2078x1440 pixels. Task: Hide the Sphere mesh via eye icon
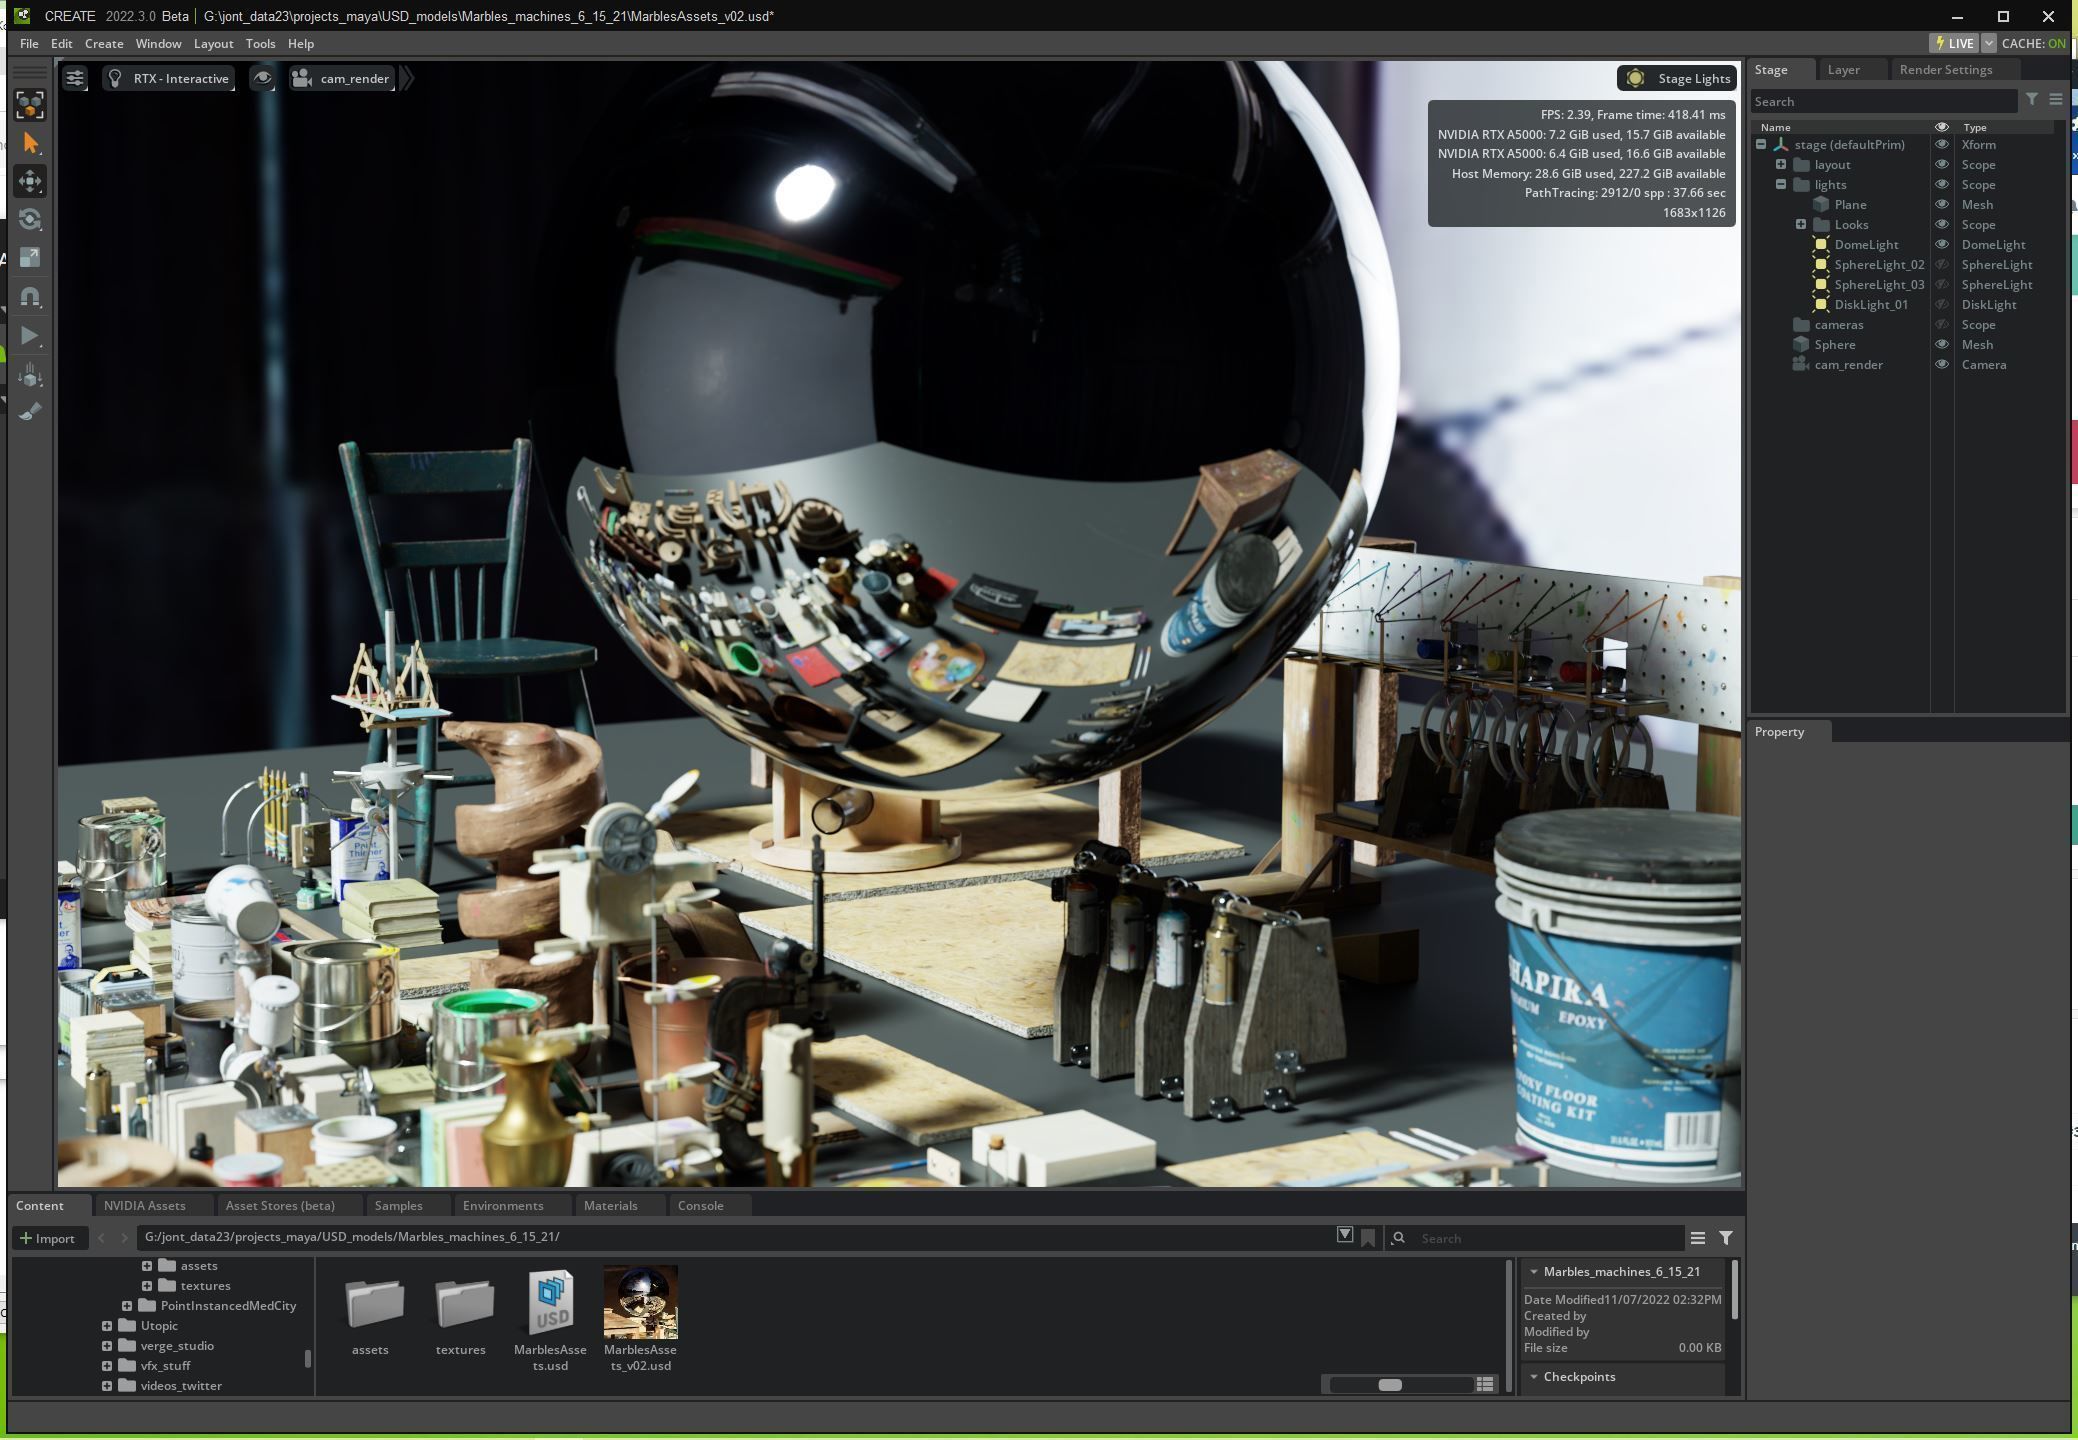(x=1941, y=344)
